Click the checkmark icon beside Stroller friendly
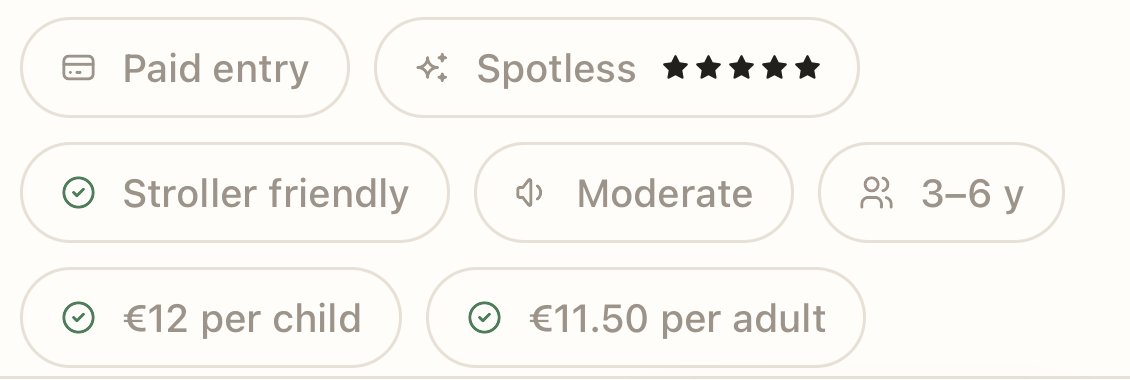The image size is (1130, 380). point(79,193)
